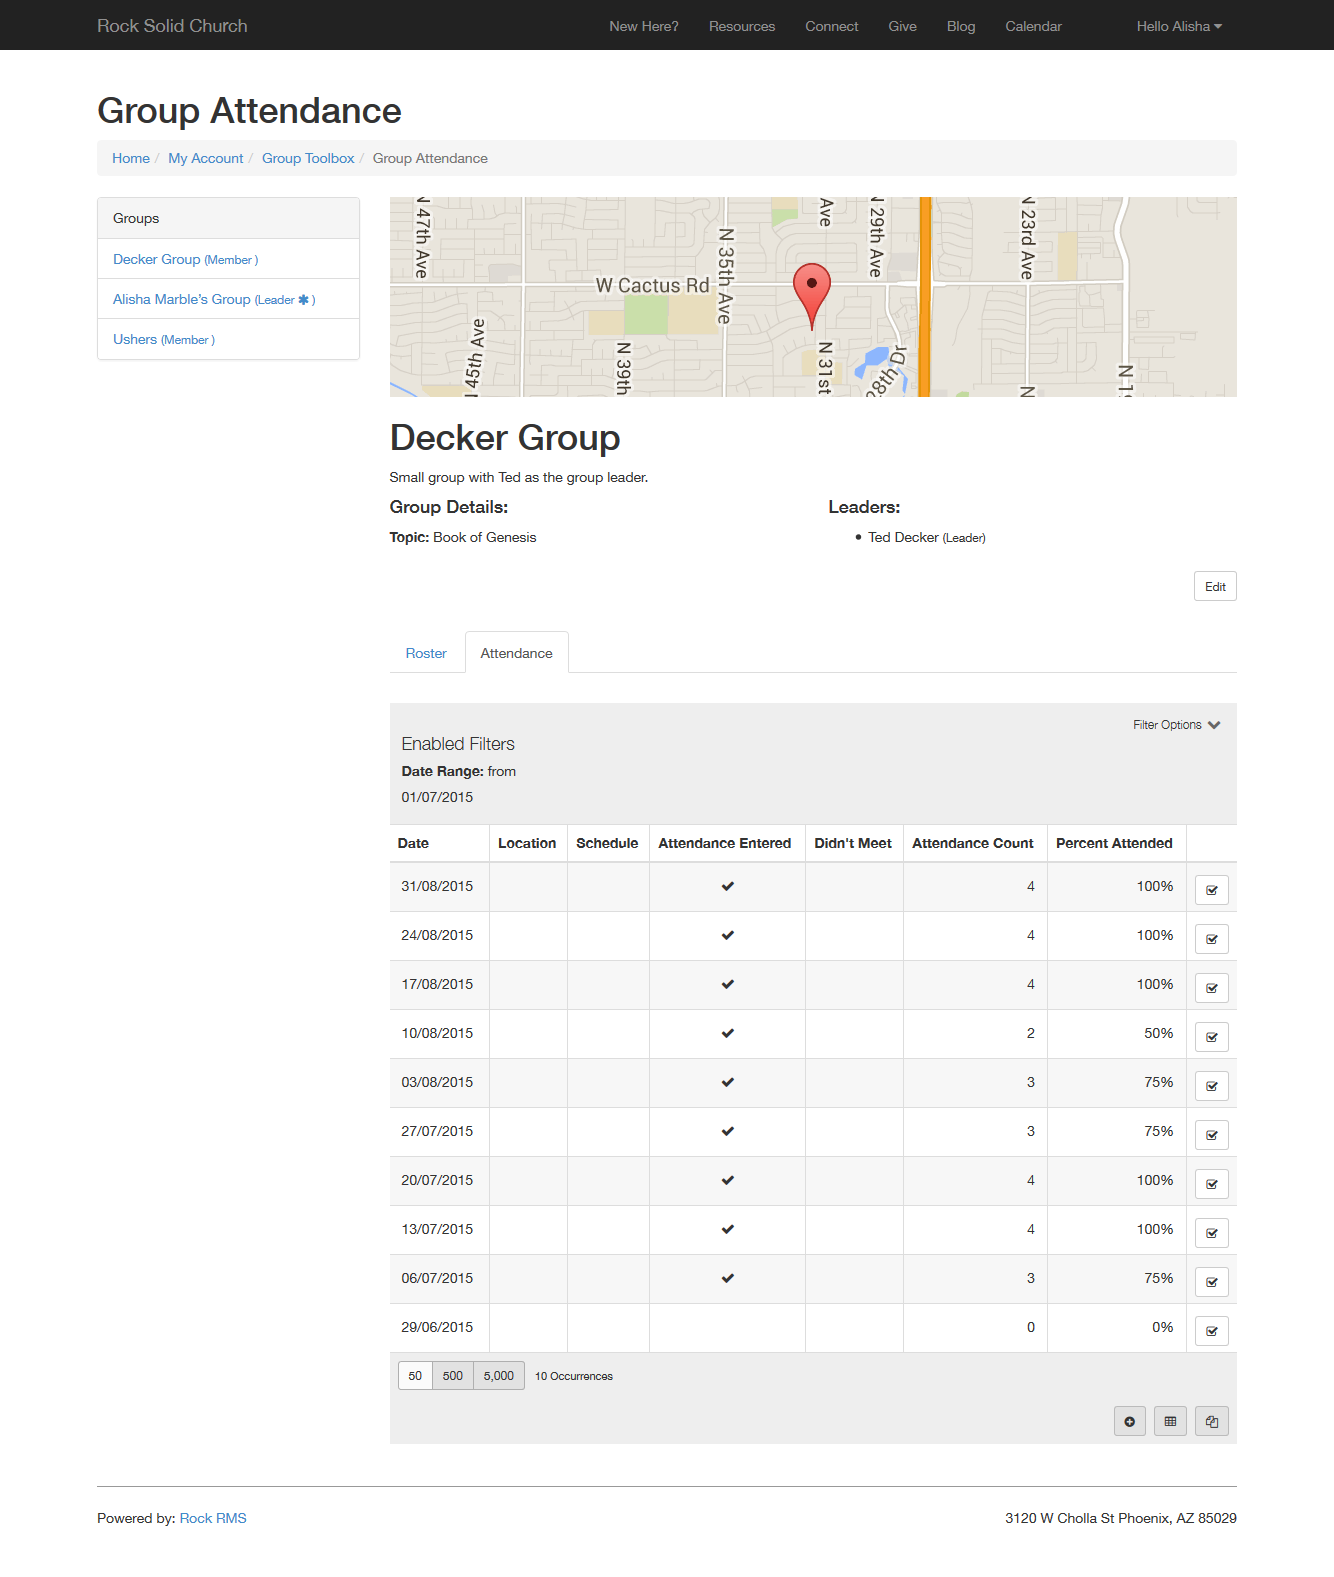Open Alisha Marble's Group in sidebar
This screenshot has width=1334, height=1577.
click(182, 299)
